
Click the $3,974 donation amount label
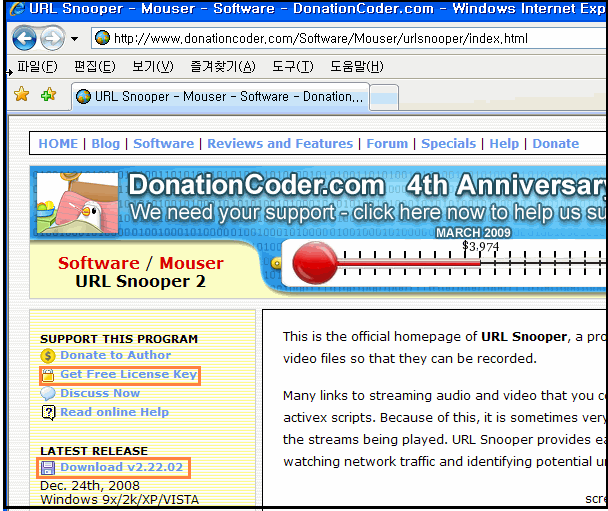[480, 246]
